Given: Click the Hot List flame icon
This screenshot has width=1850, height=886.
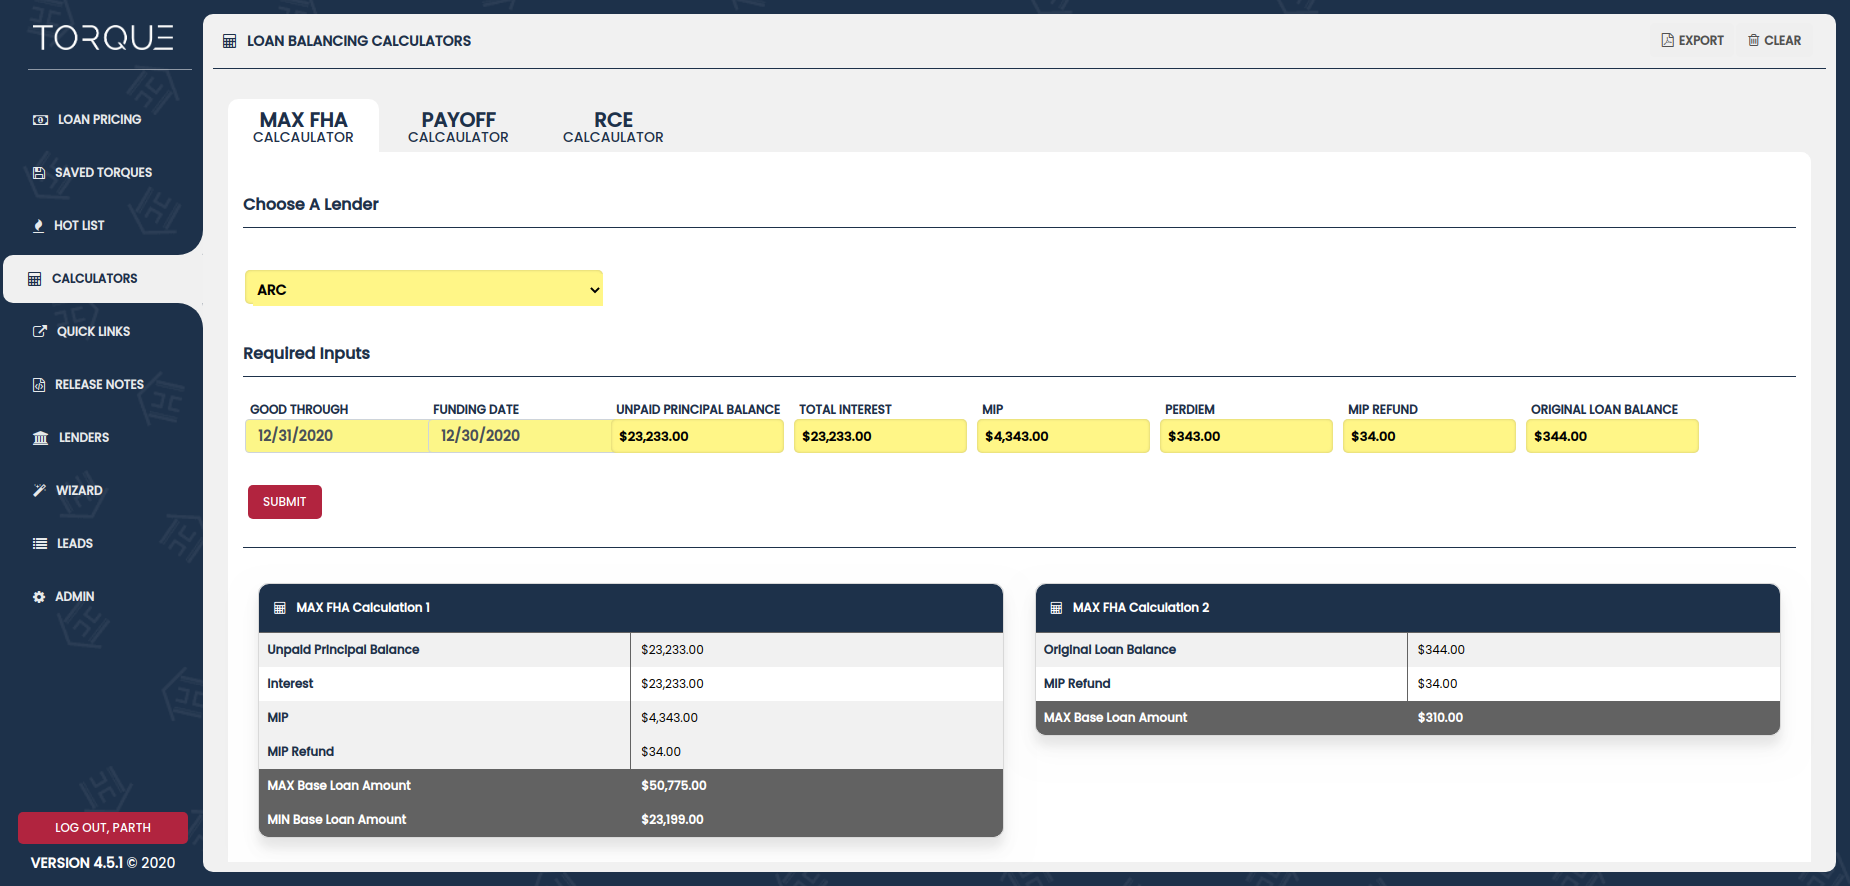Looking at the screenshot, I should [39, 226].
